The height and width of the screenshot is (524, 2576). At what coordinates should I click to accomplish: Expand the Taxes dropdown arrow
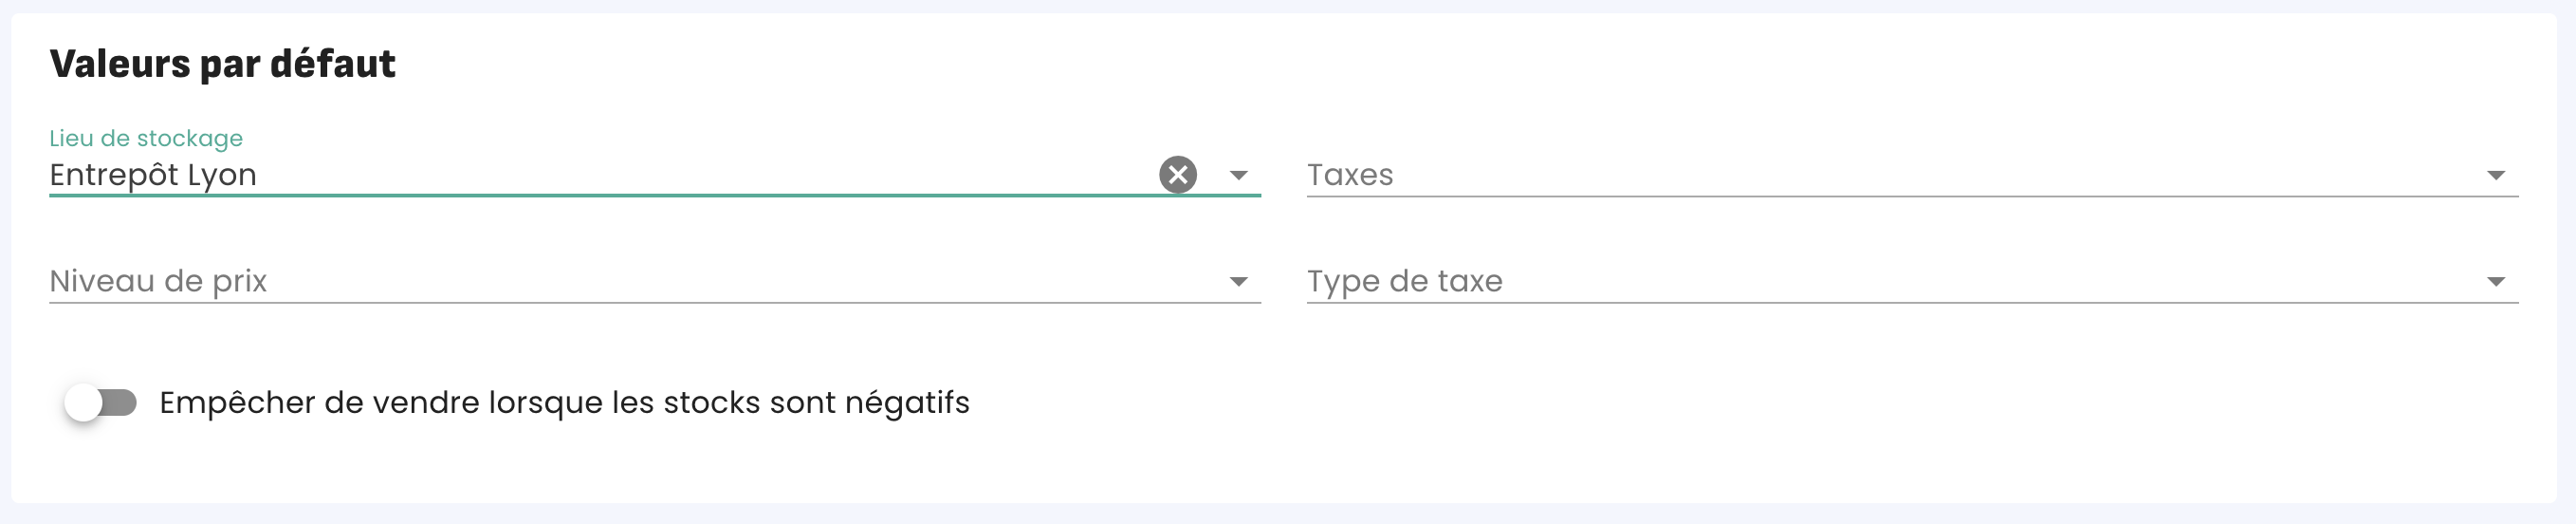[x=2495, y=176]
